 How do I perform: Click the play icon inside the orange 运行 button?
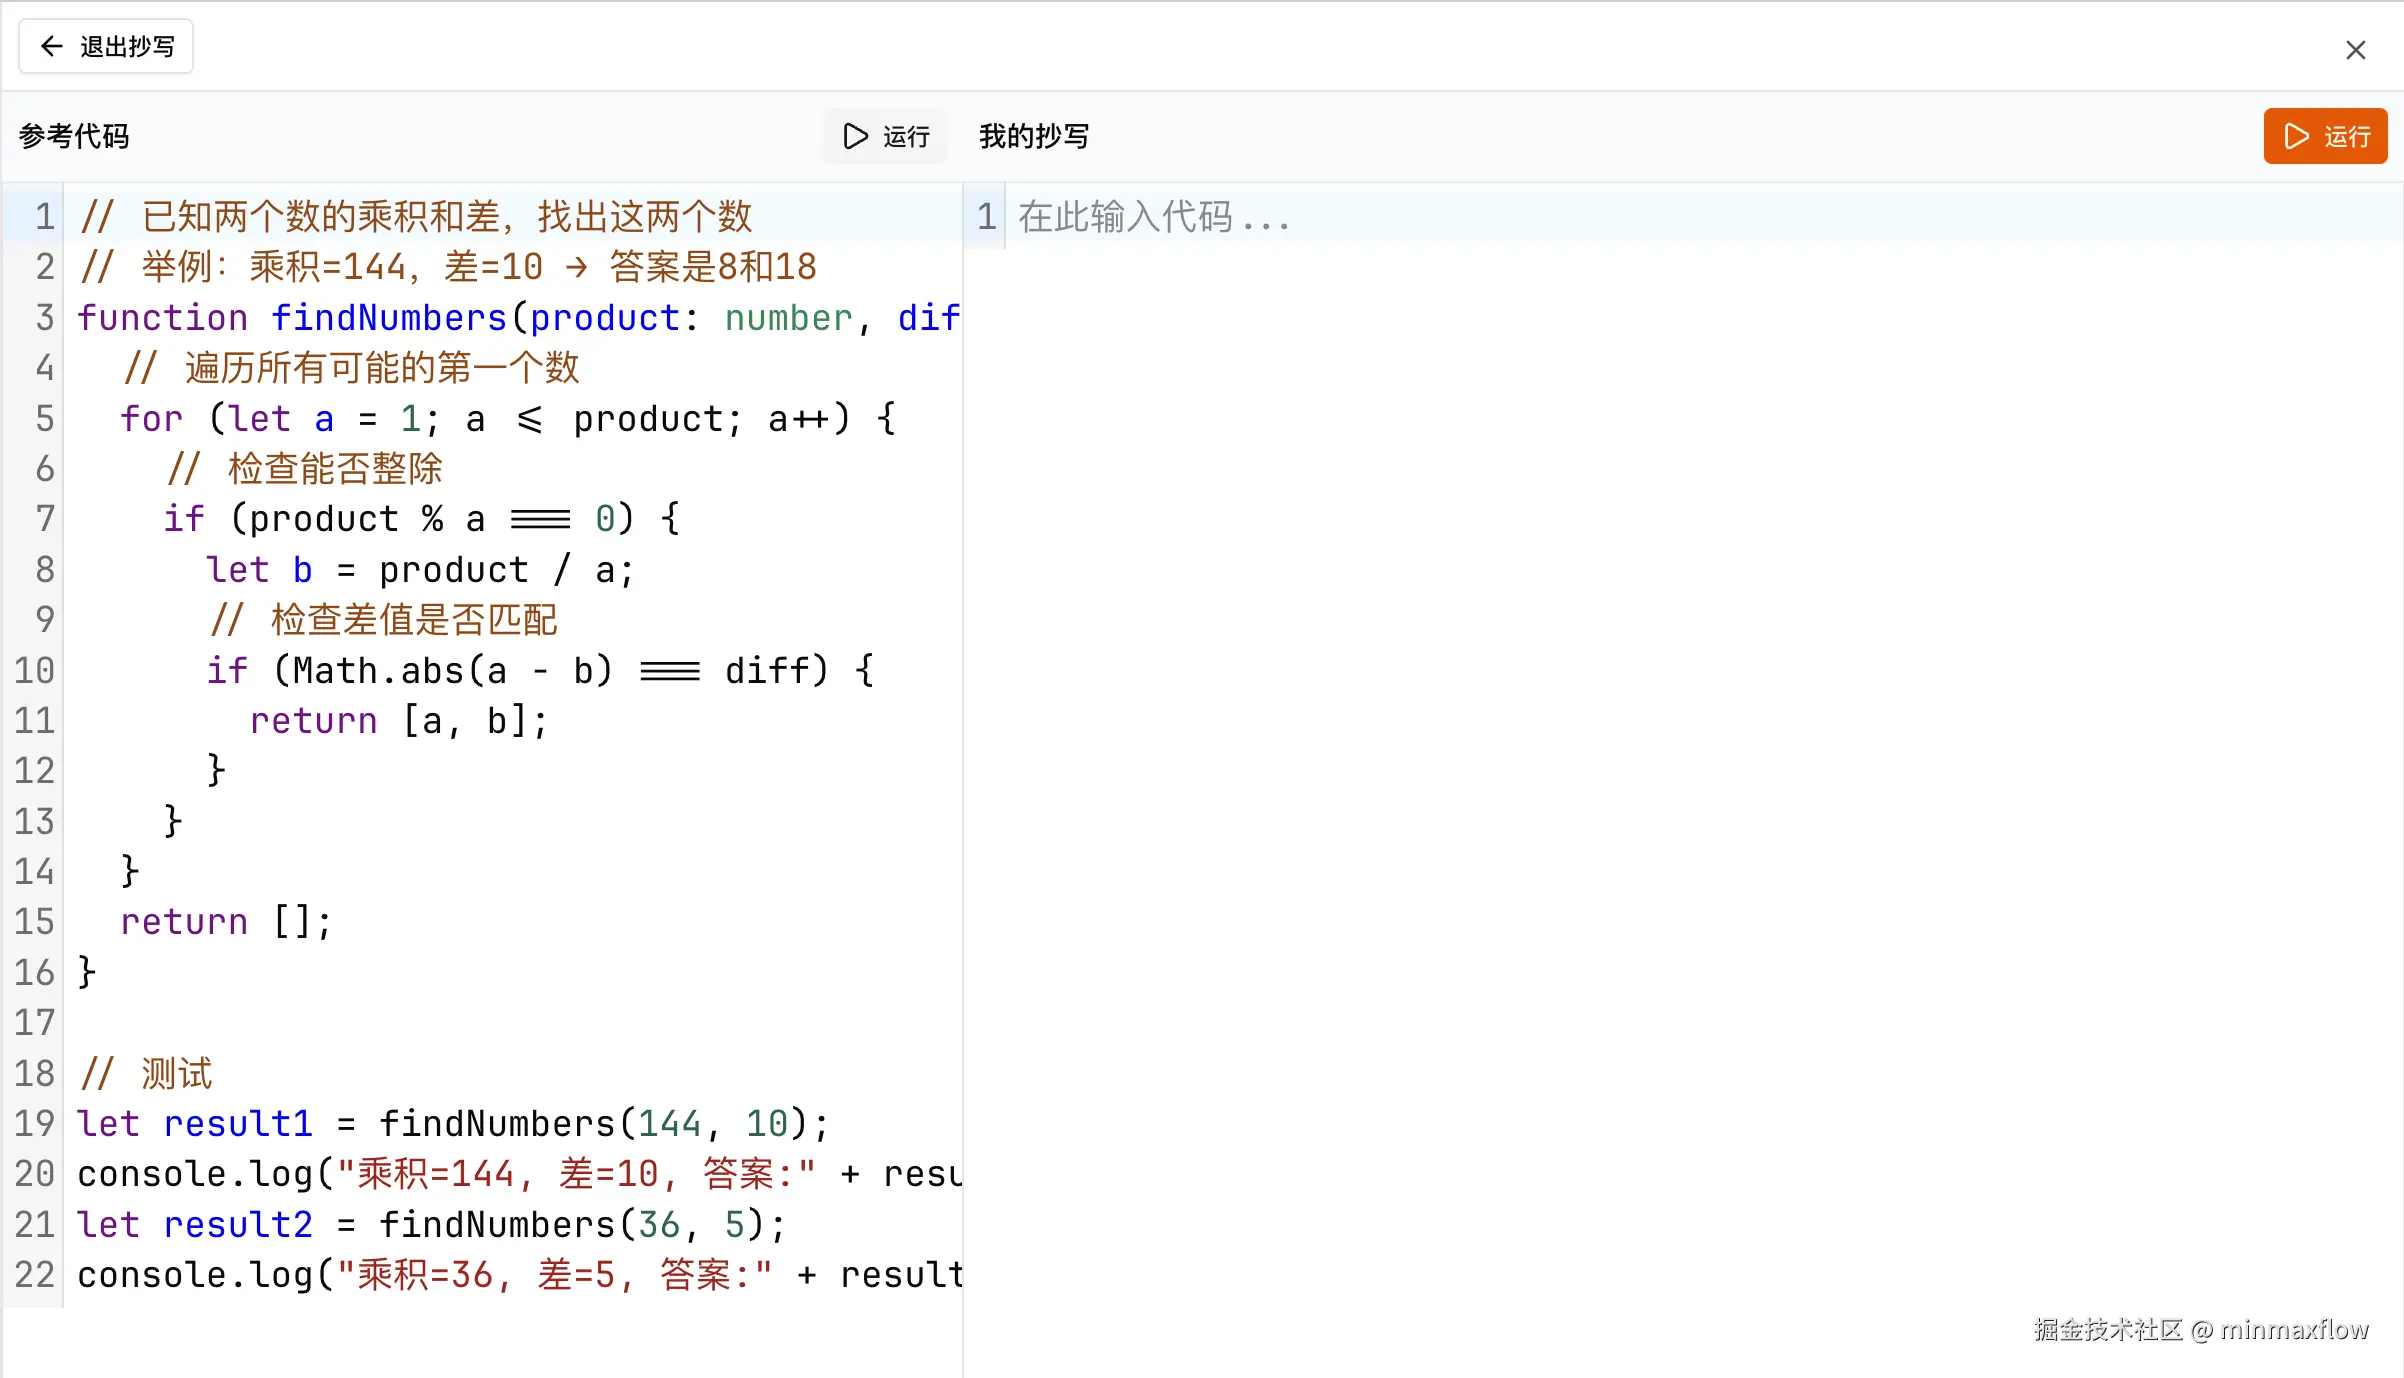tap(2297, 136)
